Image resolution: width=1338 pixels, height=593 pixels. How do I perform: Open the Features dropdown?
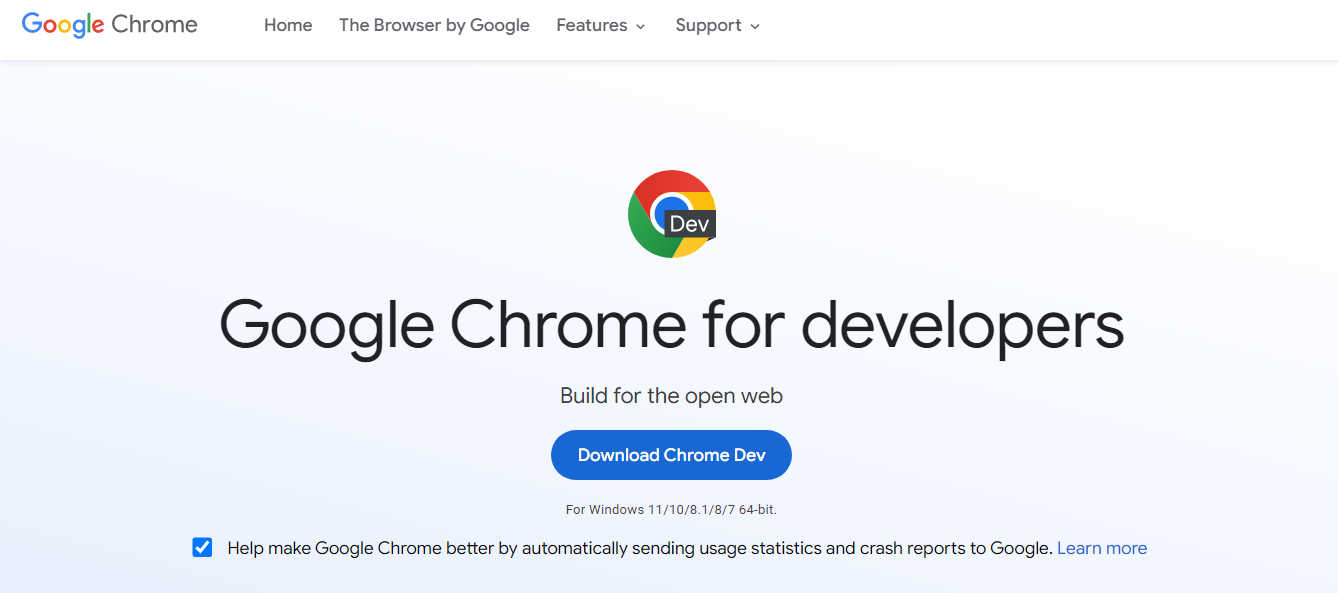[600, 25]
